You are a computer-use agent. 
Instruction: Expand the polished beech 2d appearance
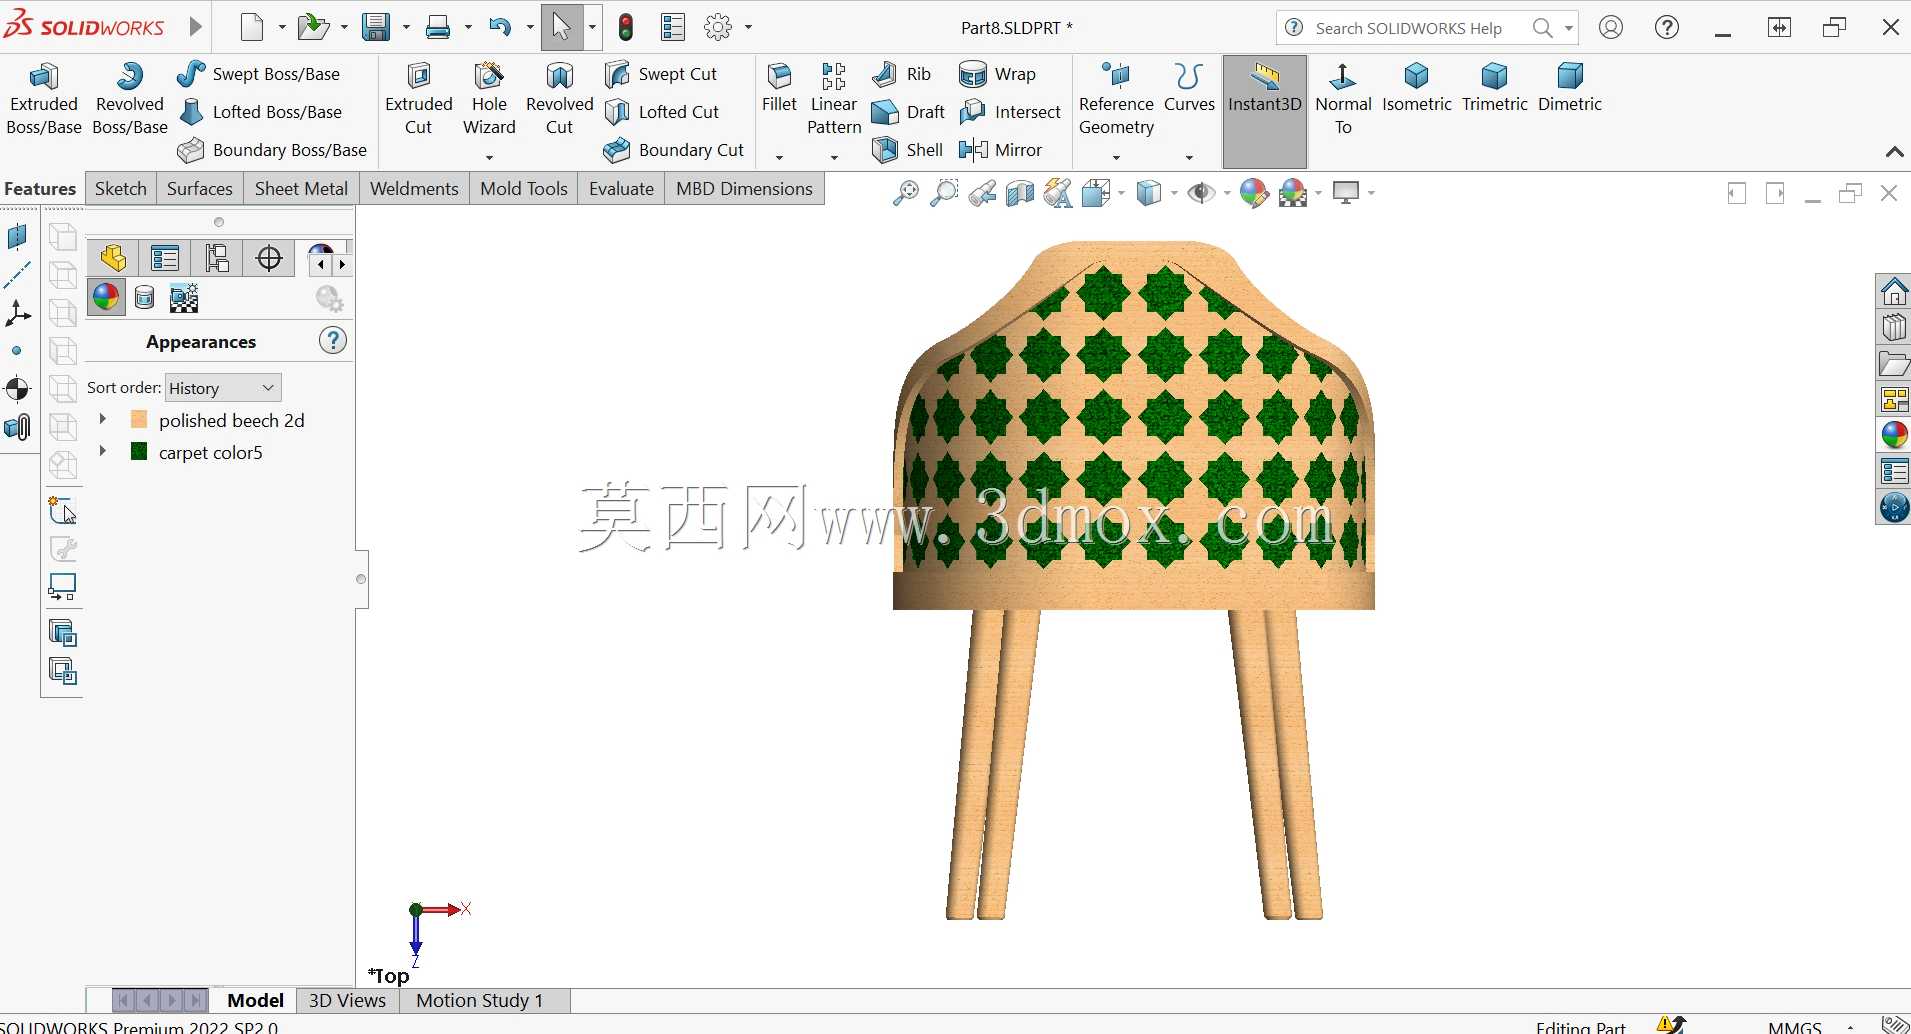(x=102, y=420)
